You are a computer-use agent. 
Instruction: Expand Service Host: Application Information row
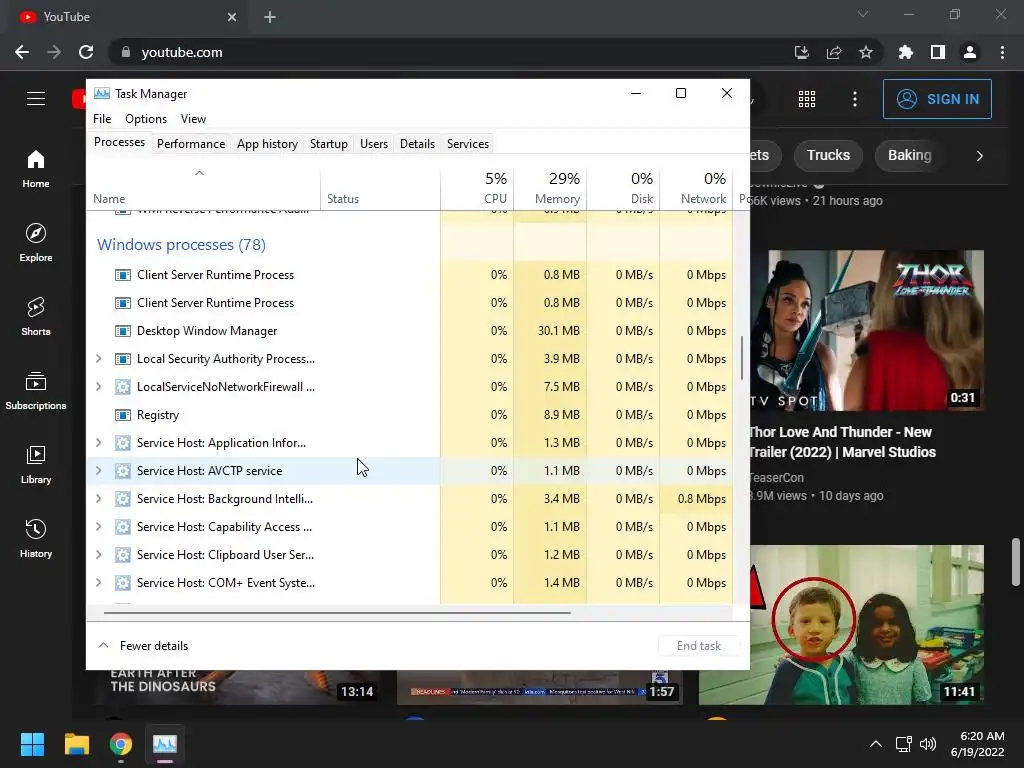point(99,443)
